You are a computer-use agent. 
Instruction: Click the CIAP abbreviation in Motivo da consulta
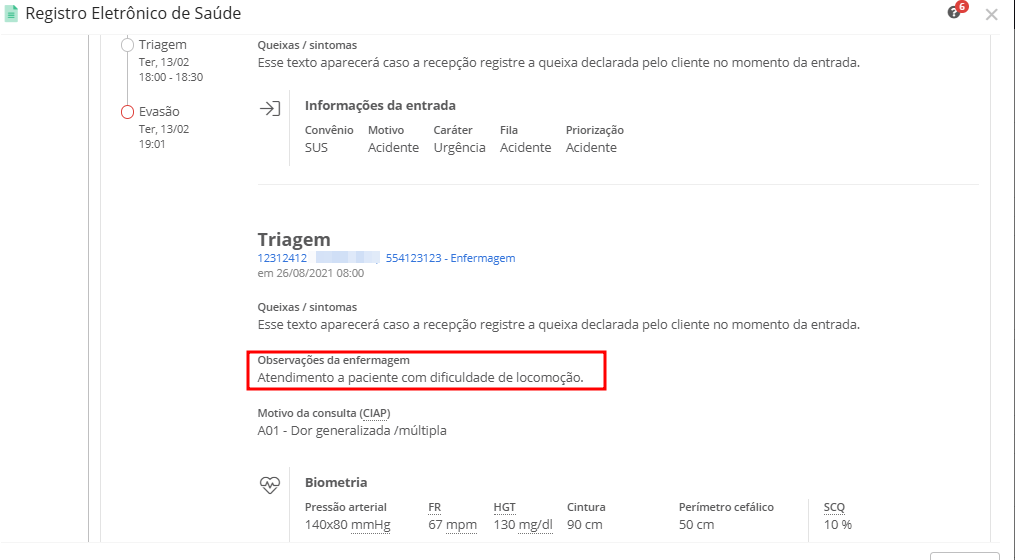[x=375, y=413]
